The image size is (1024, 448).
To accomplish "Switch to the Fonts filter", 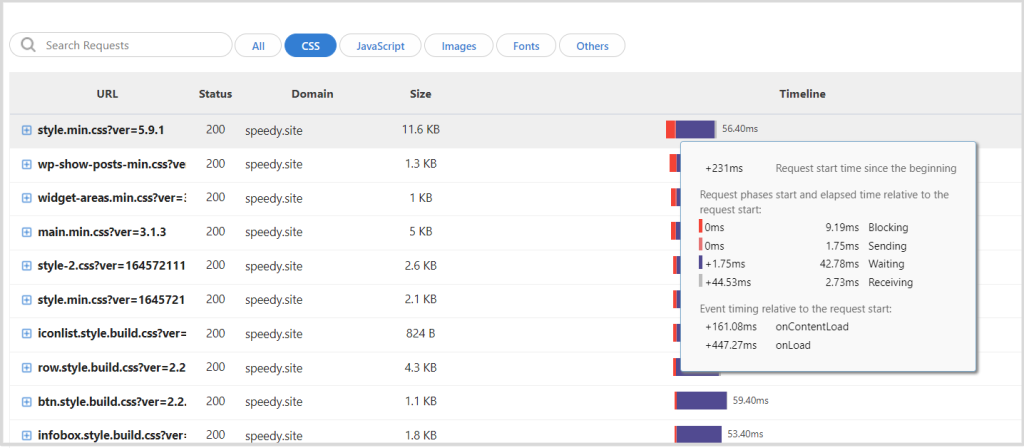I will (x=526, y=46).
